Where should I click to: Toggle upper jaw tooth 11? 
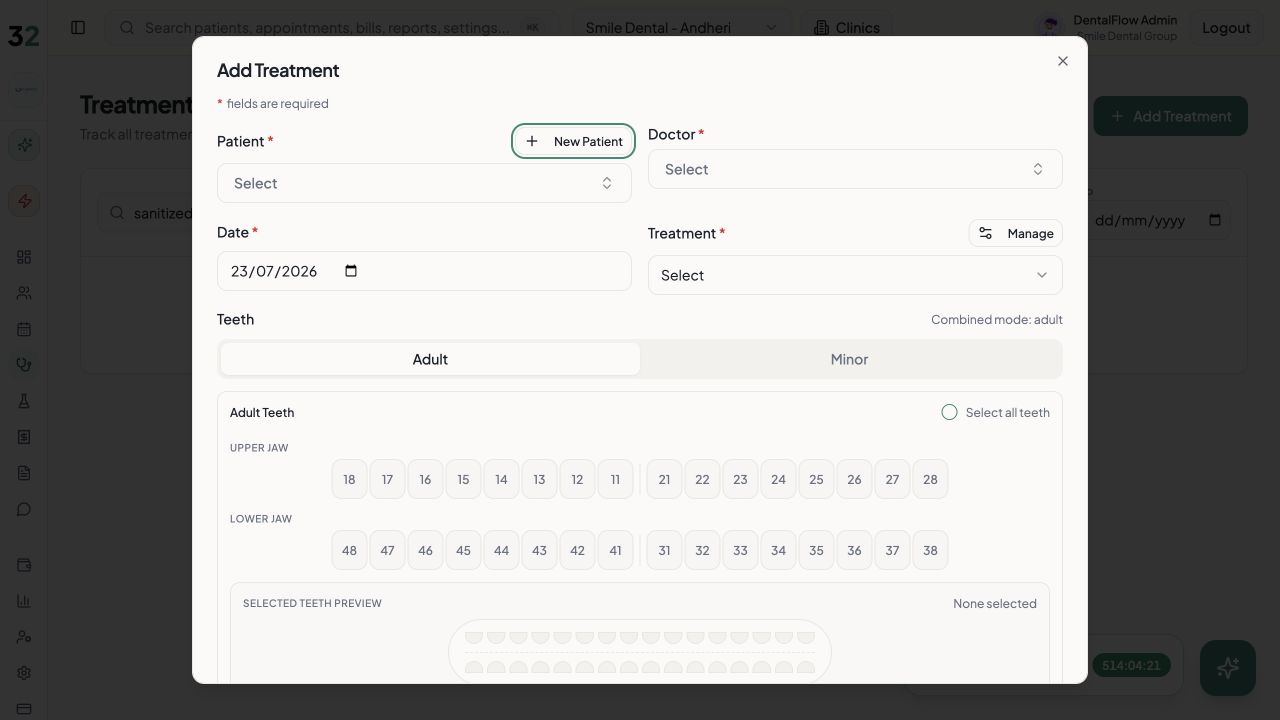(615, 479)
